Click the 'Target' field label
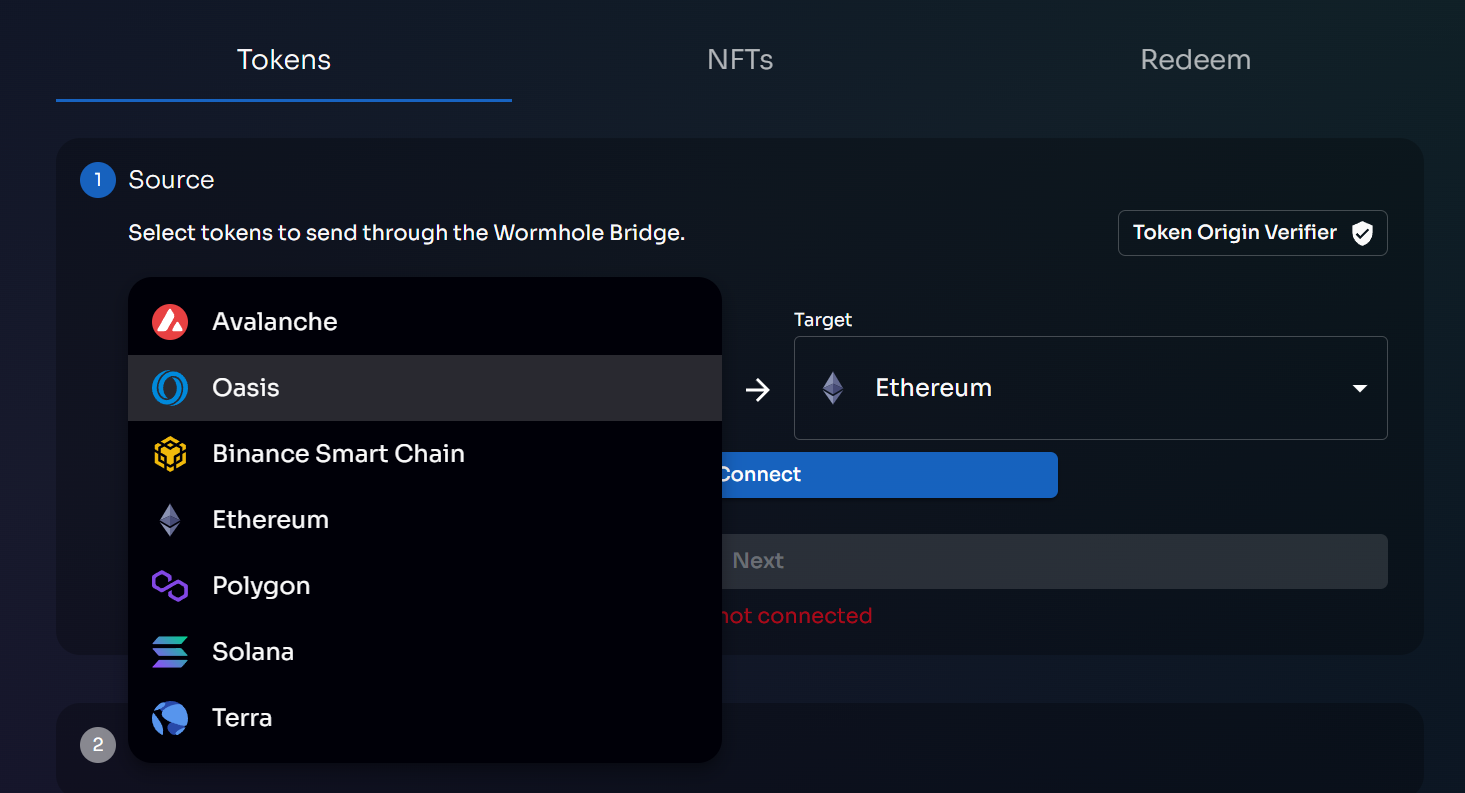The width and height of the screenshot is (1465, 793). click(x=823, y=320)
